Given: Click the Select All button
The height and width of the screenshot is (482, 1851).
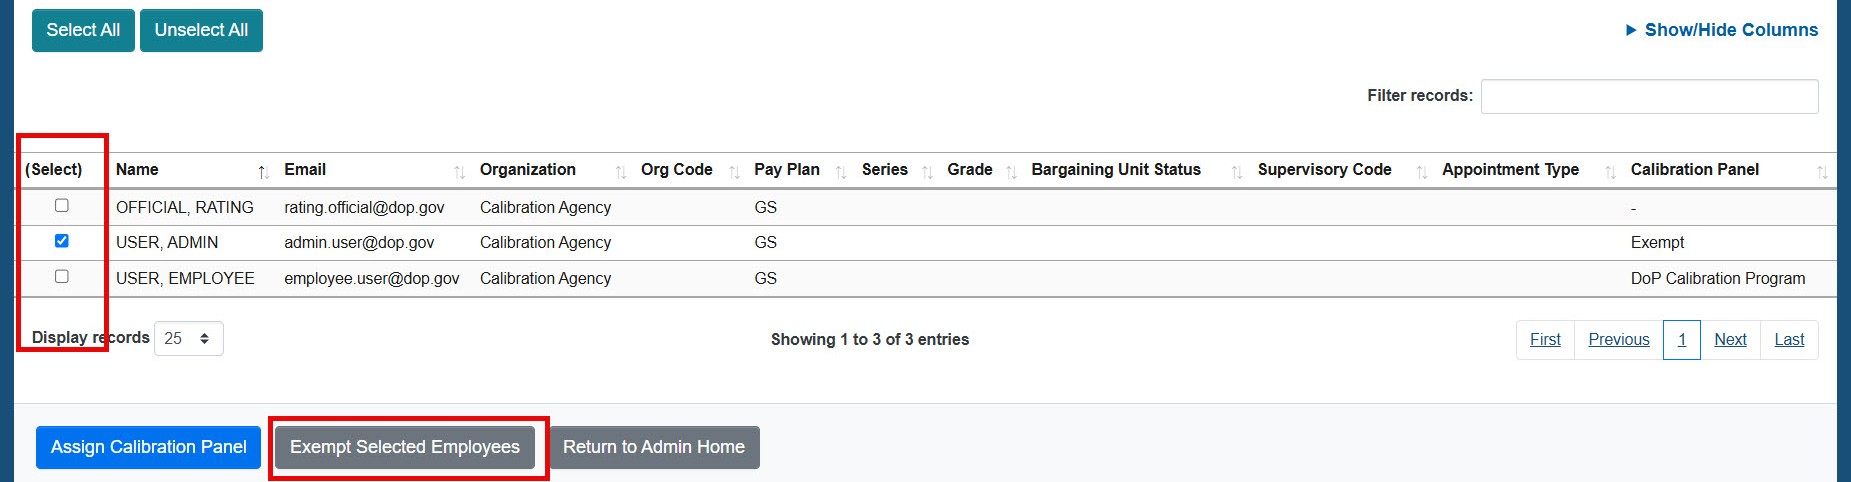Looking at the screenshot, I should tap(83, 30).
